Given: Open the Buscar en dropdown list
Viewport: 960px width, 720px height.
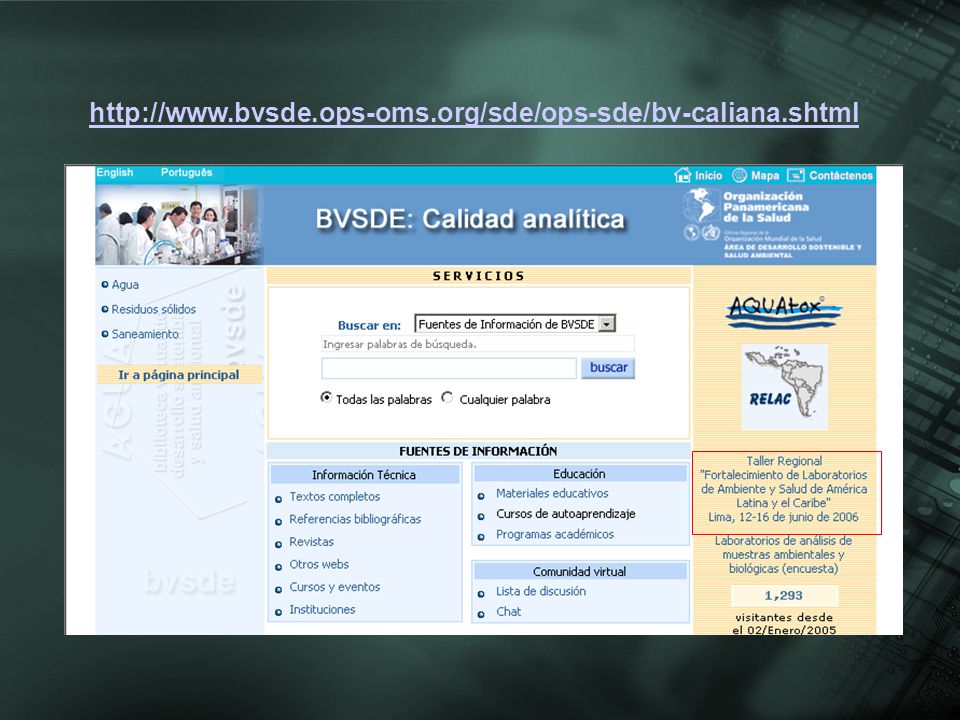Looking at the screenshot, I should pyautogui.click(x=515, y=324).
